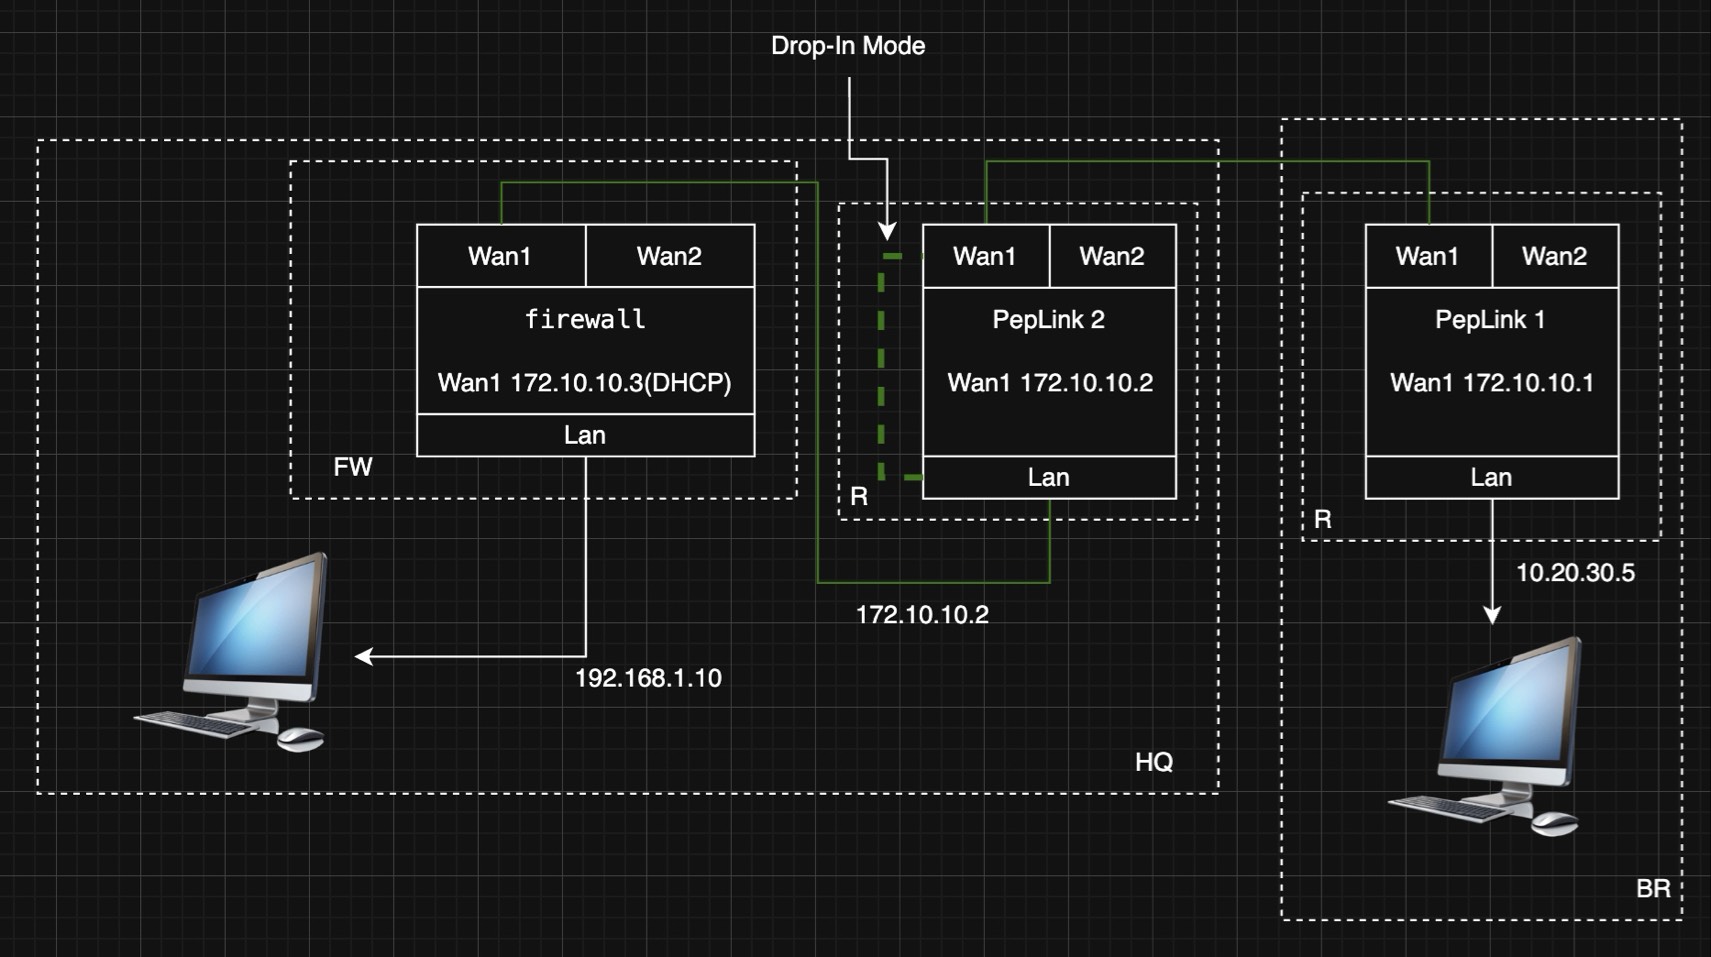Select the HQ container label
The width and height of the screenshot is (1711, 957).
coord(1153,762)
